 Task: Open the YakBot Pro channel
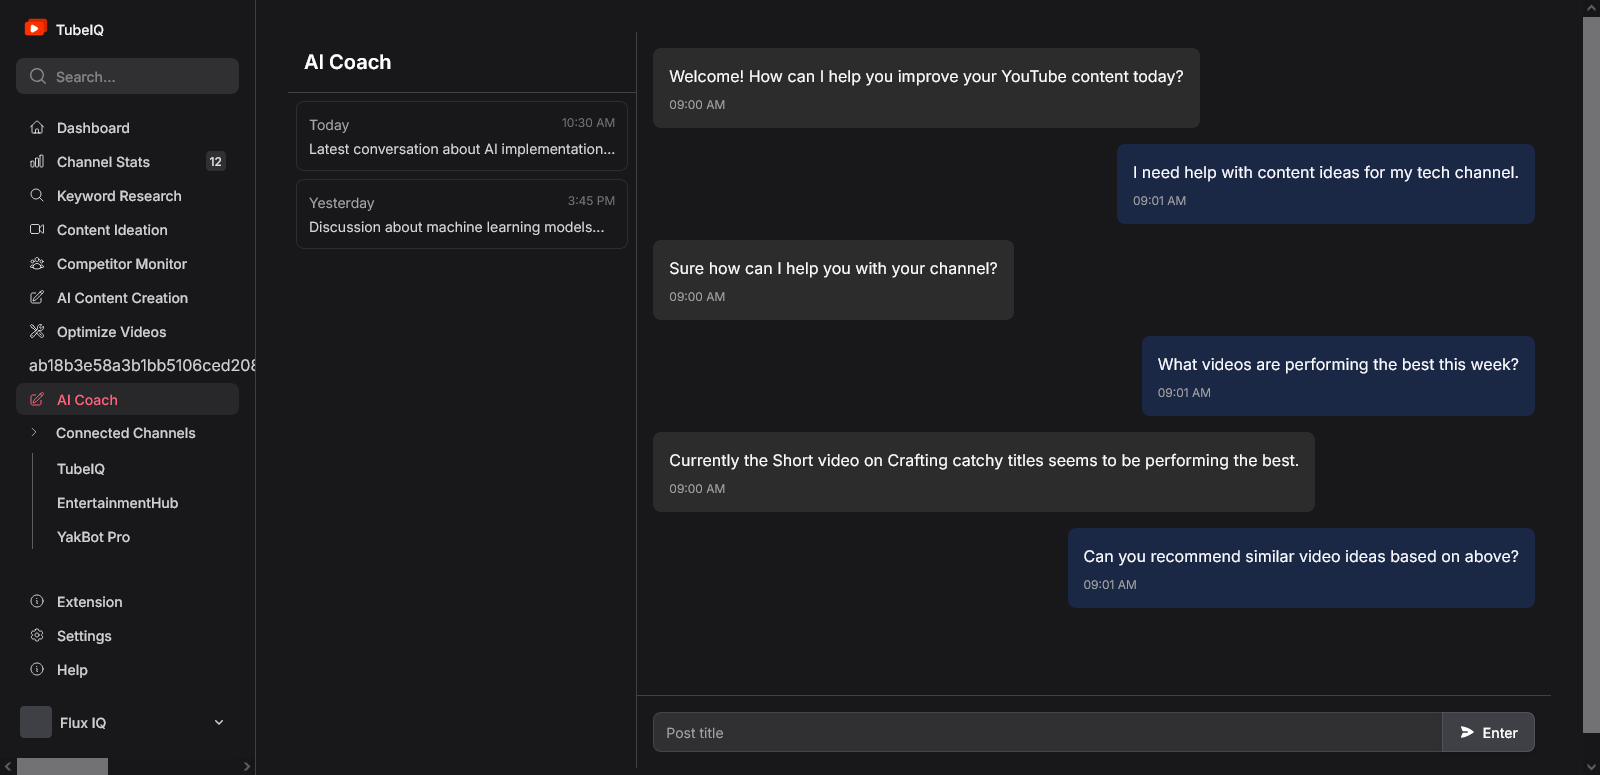[93, 537]
